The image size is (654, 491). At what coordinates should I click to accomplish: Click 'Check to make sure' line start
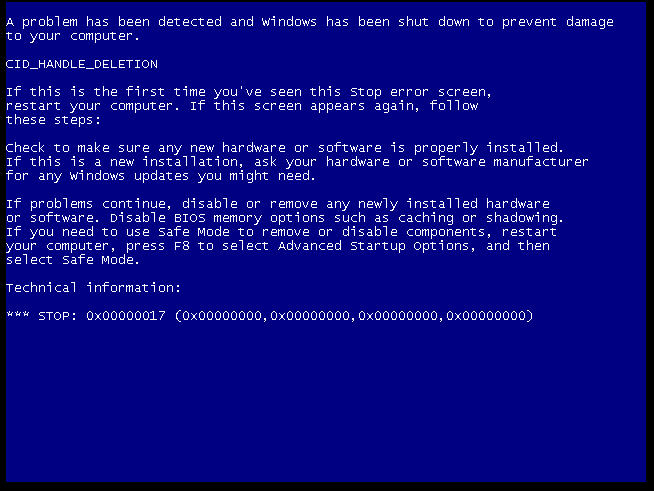point(78,148)
